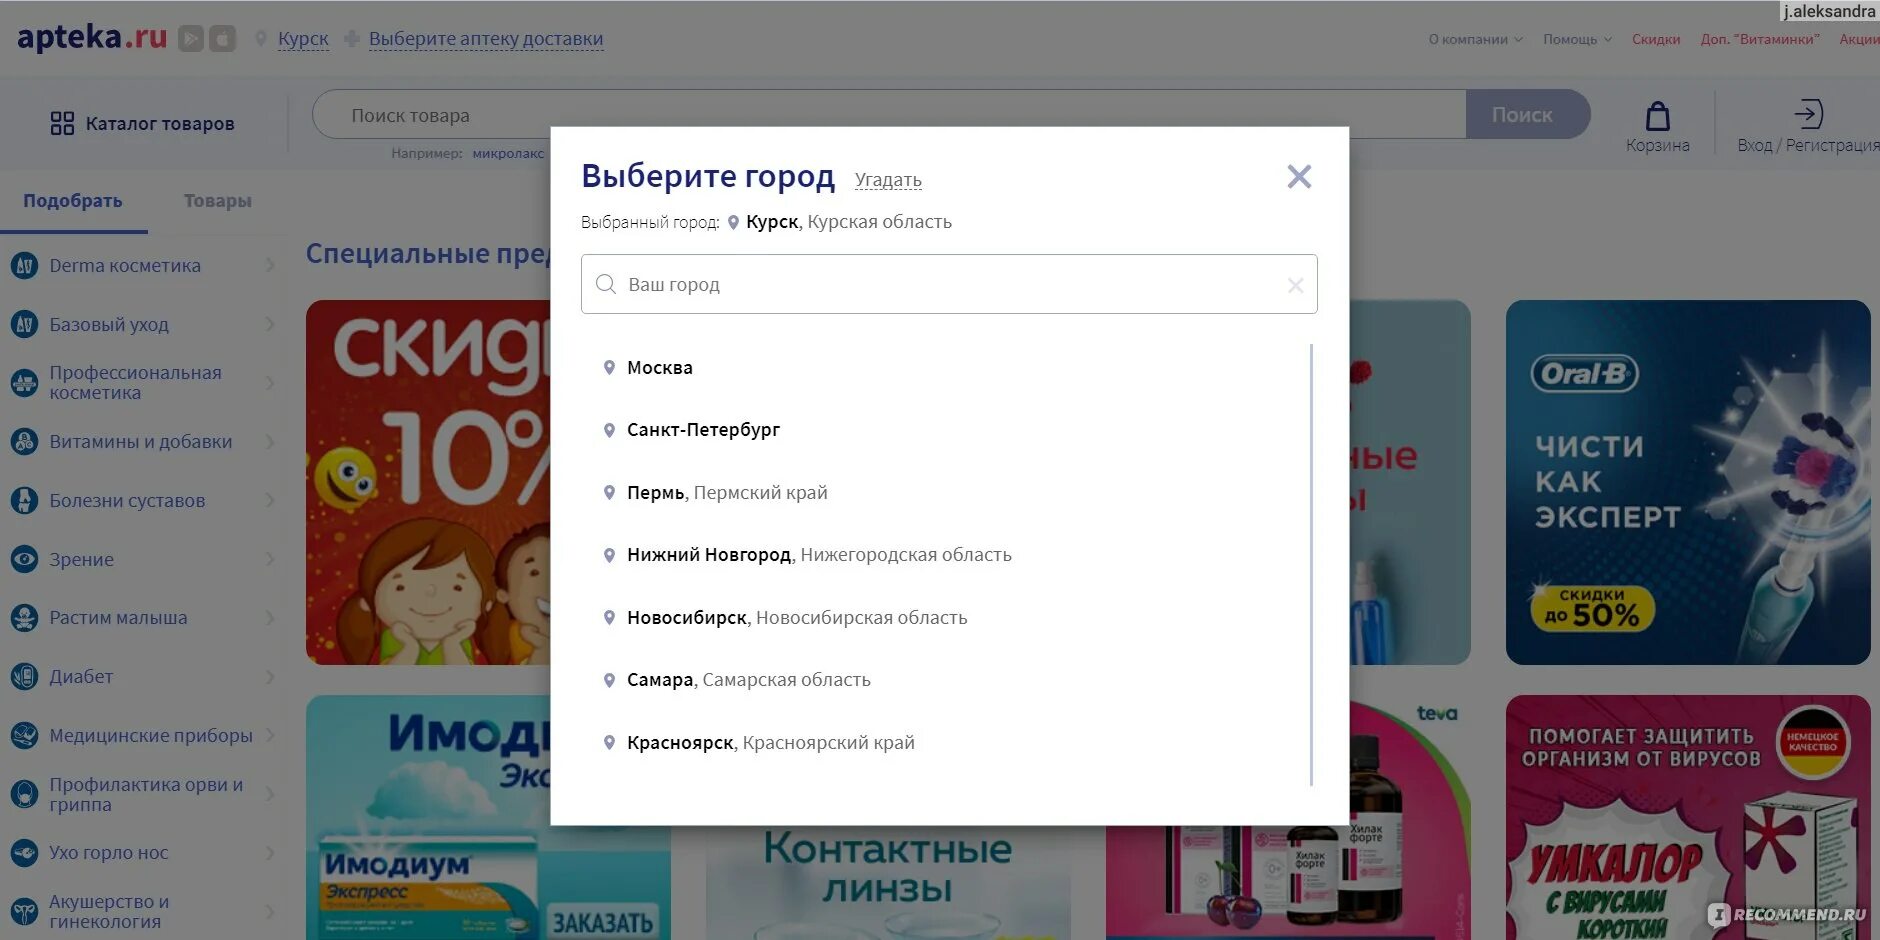Click the Курск city link in header
The image size is (1880, 940).
point(303,39)
